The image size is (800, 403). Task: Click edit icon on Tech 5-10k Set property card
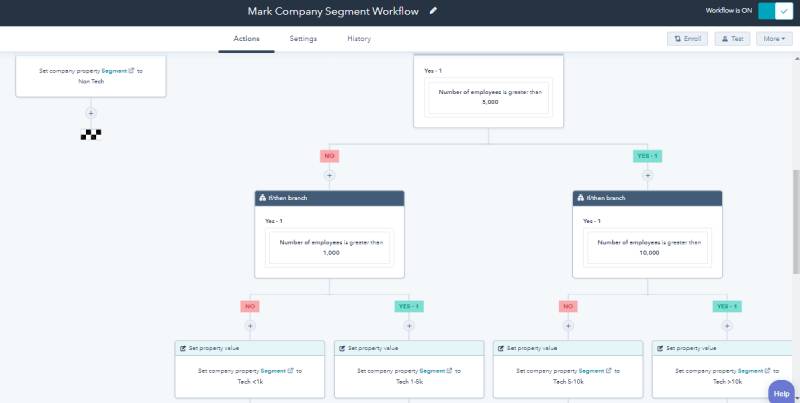pos(501,348)
